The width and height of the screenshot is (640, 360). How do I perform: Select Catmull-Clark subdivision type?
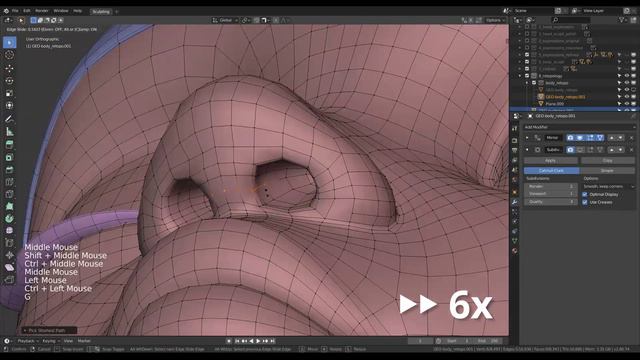click(551, 171)
